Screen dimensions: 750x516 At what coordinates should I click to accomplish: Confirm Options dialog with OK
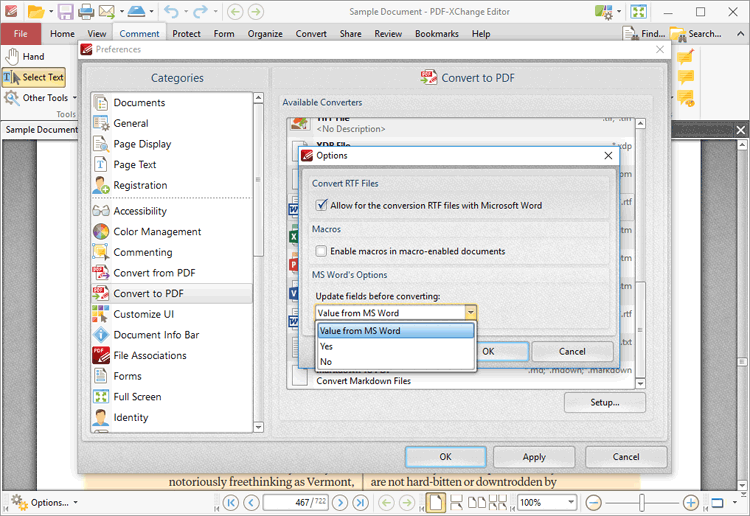[x=502, y=351]
